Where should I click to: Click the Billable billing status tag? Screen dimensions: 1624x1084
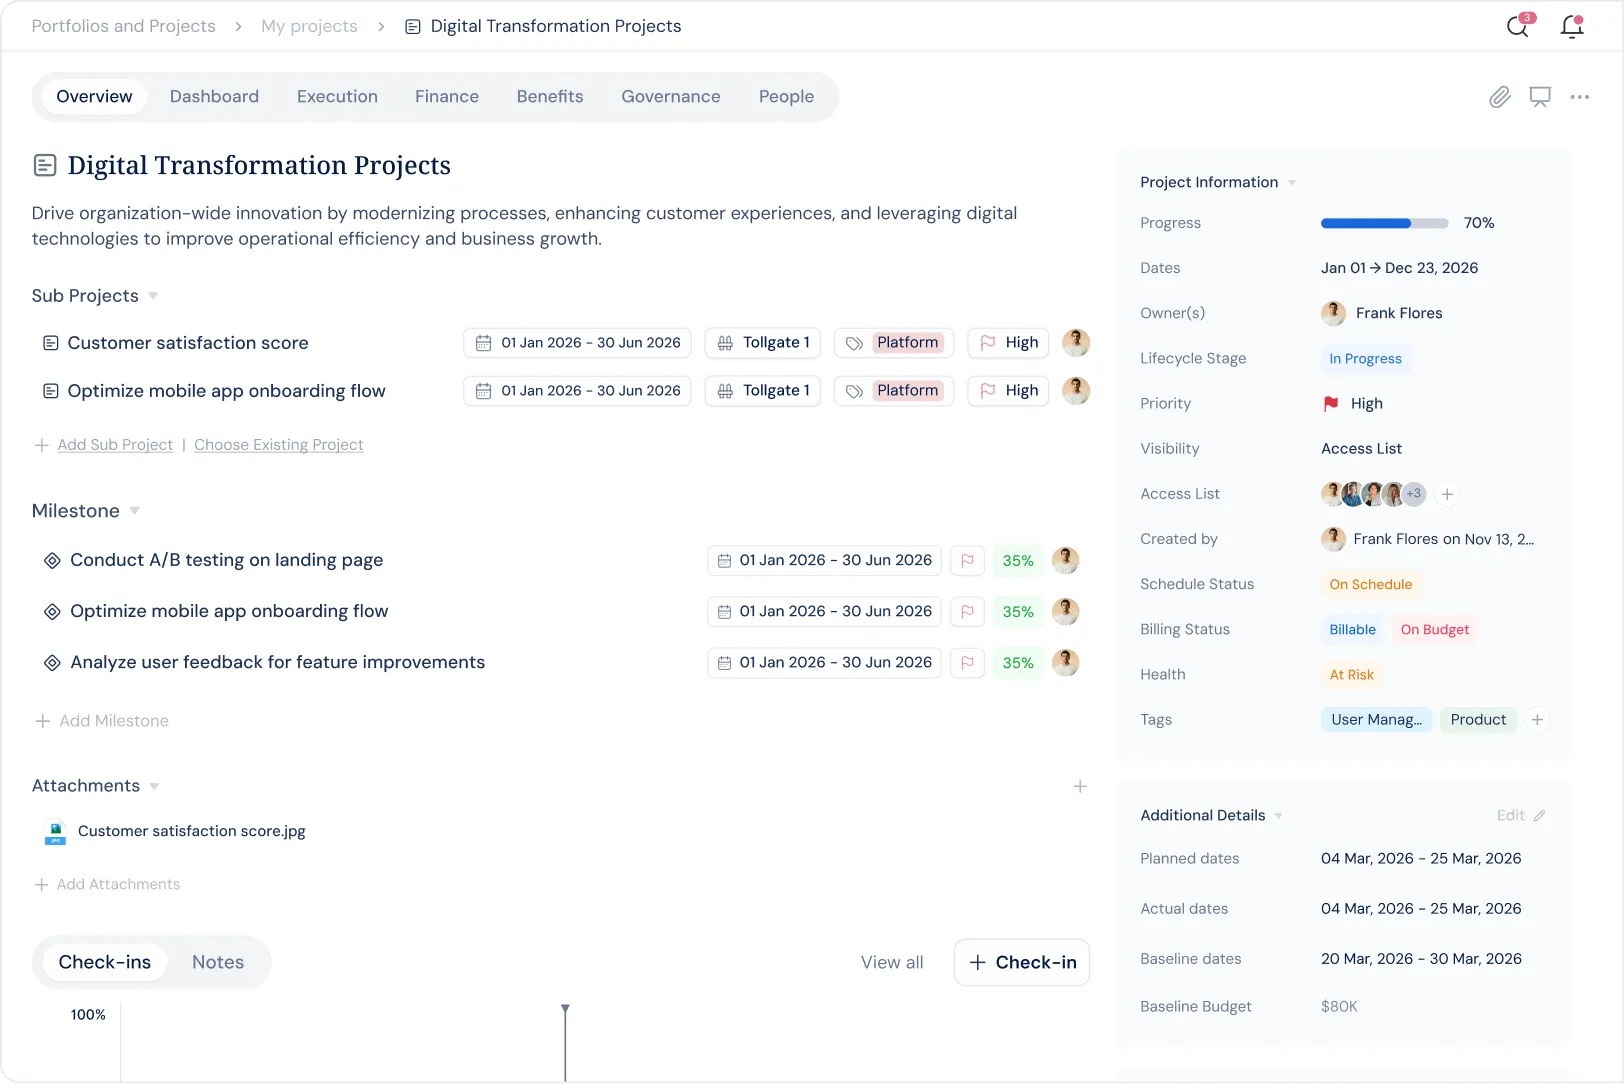[1352, 630]
